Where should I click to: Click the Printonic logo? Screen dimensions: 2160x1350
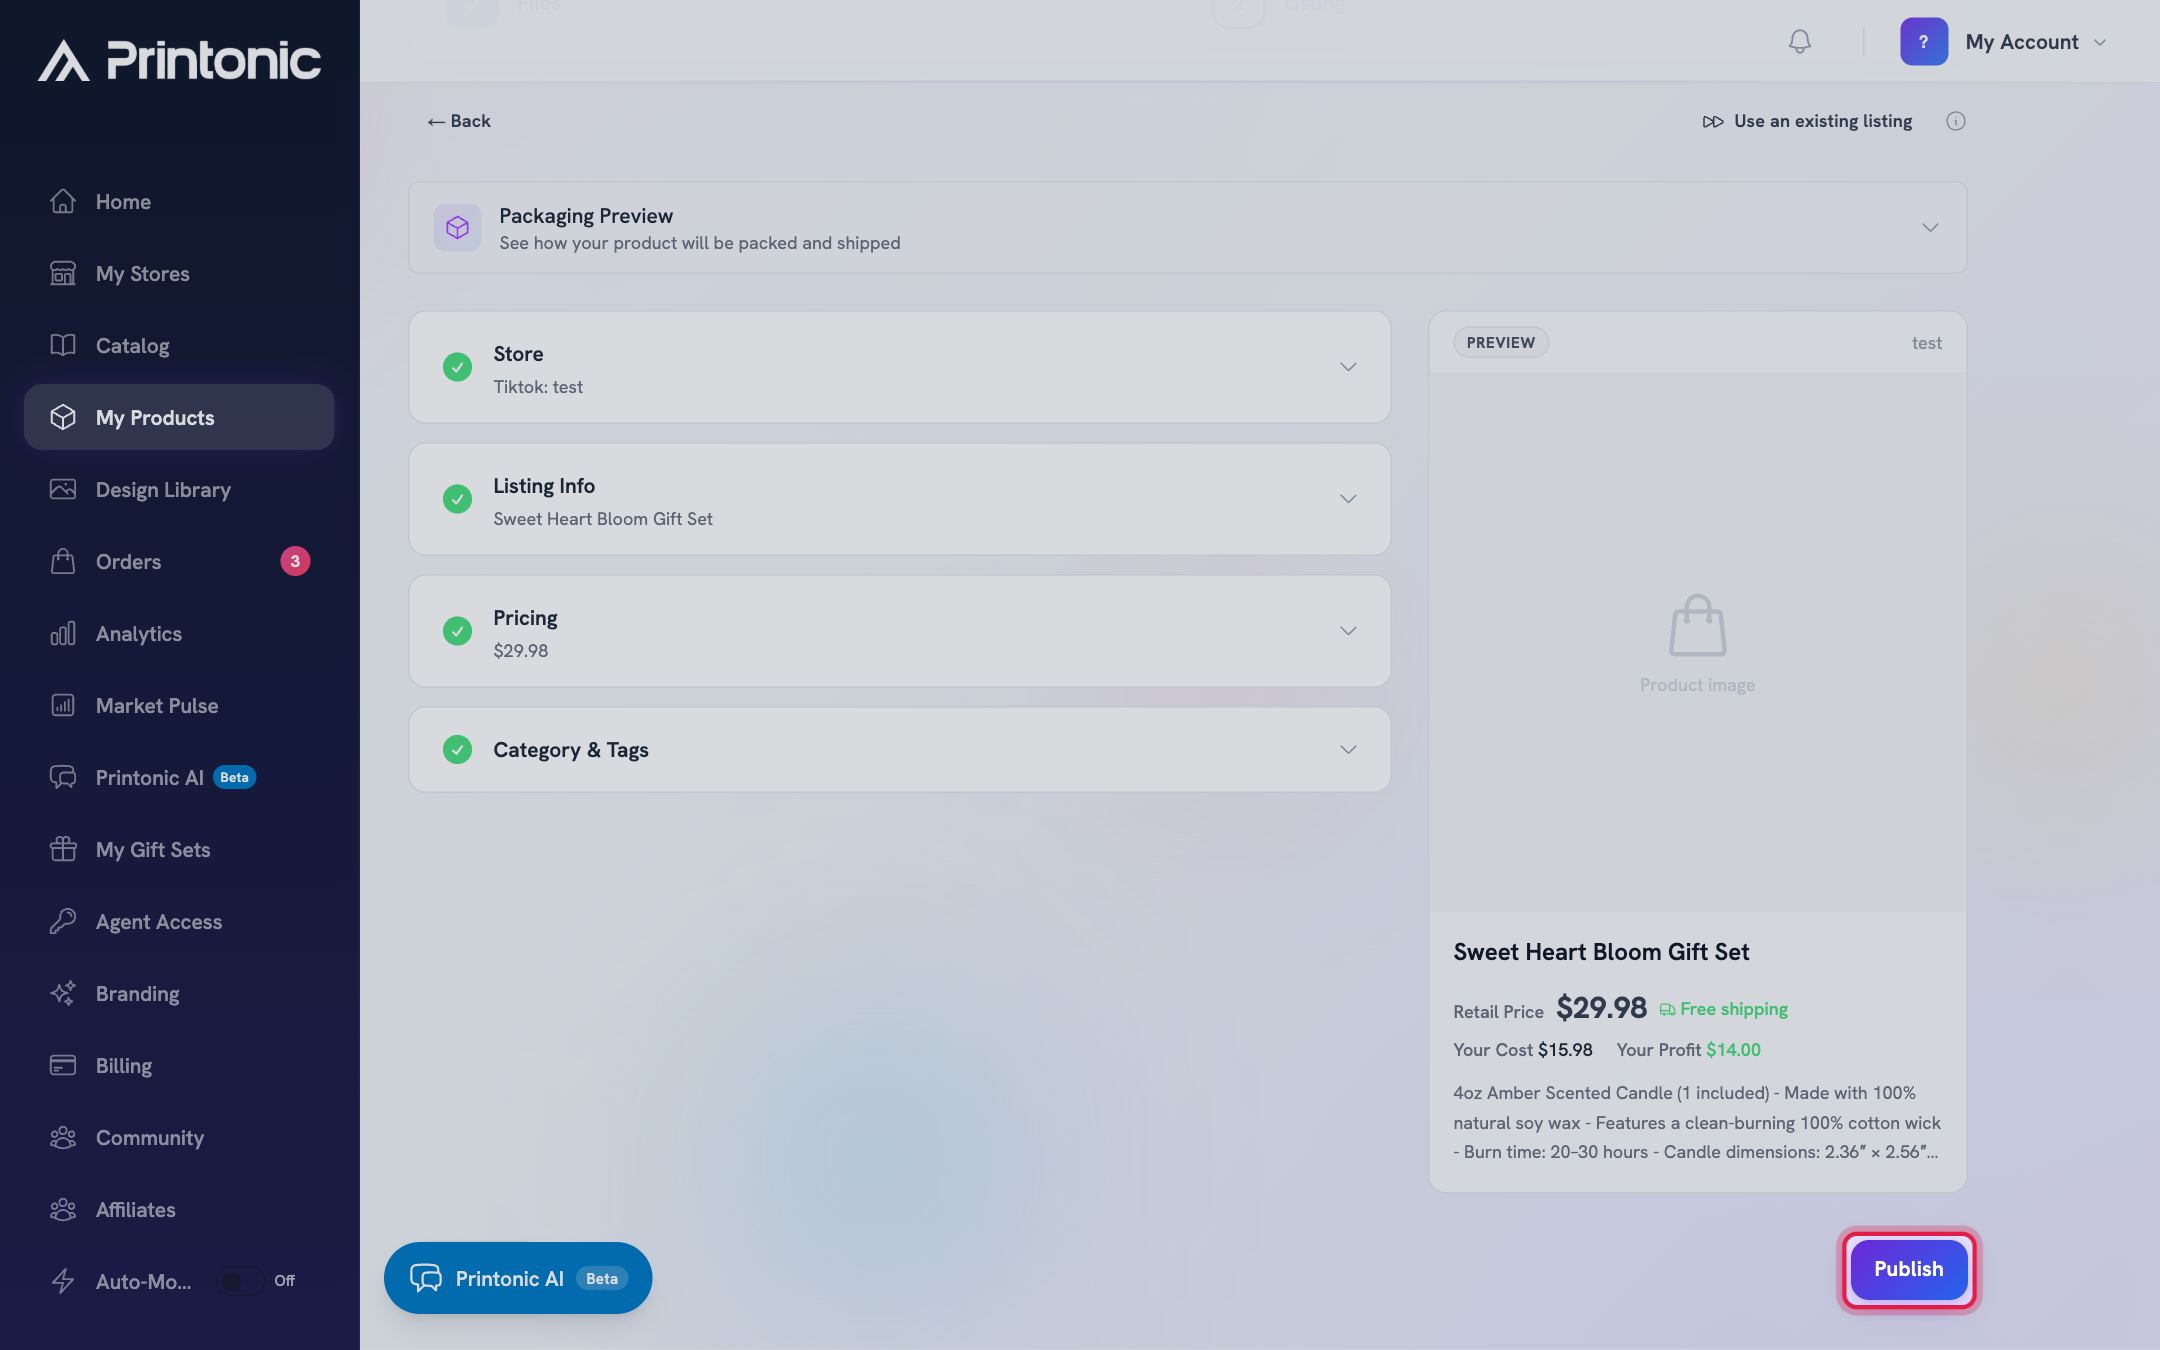tap(180, 60)
